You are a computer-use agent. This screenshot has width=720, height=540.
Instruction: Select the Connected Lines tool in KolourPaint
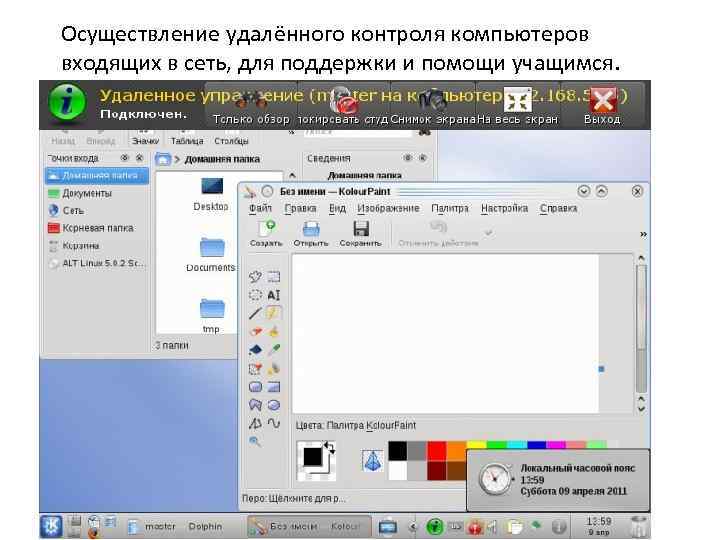(x=255, y=423)
